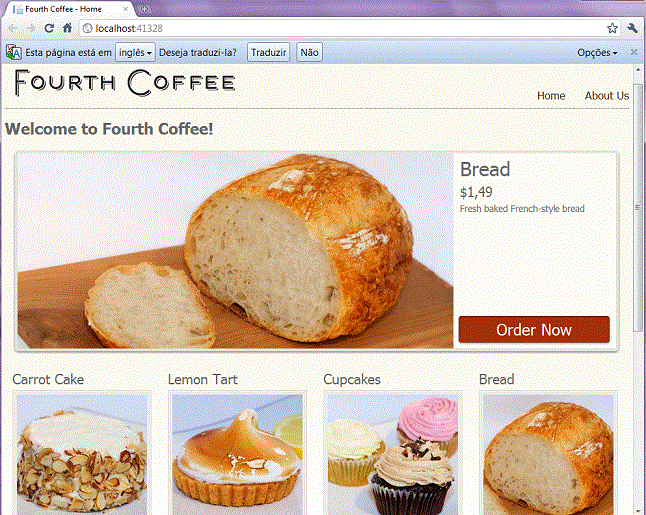This screenshot has height=515, width=646.
Task: Open the browser home page icon
Action: tap(67, 28)
